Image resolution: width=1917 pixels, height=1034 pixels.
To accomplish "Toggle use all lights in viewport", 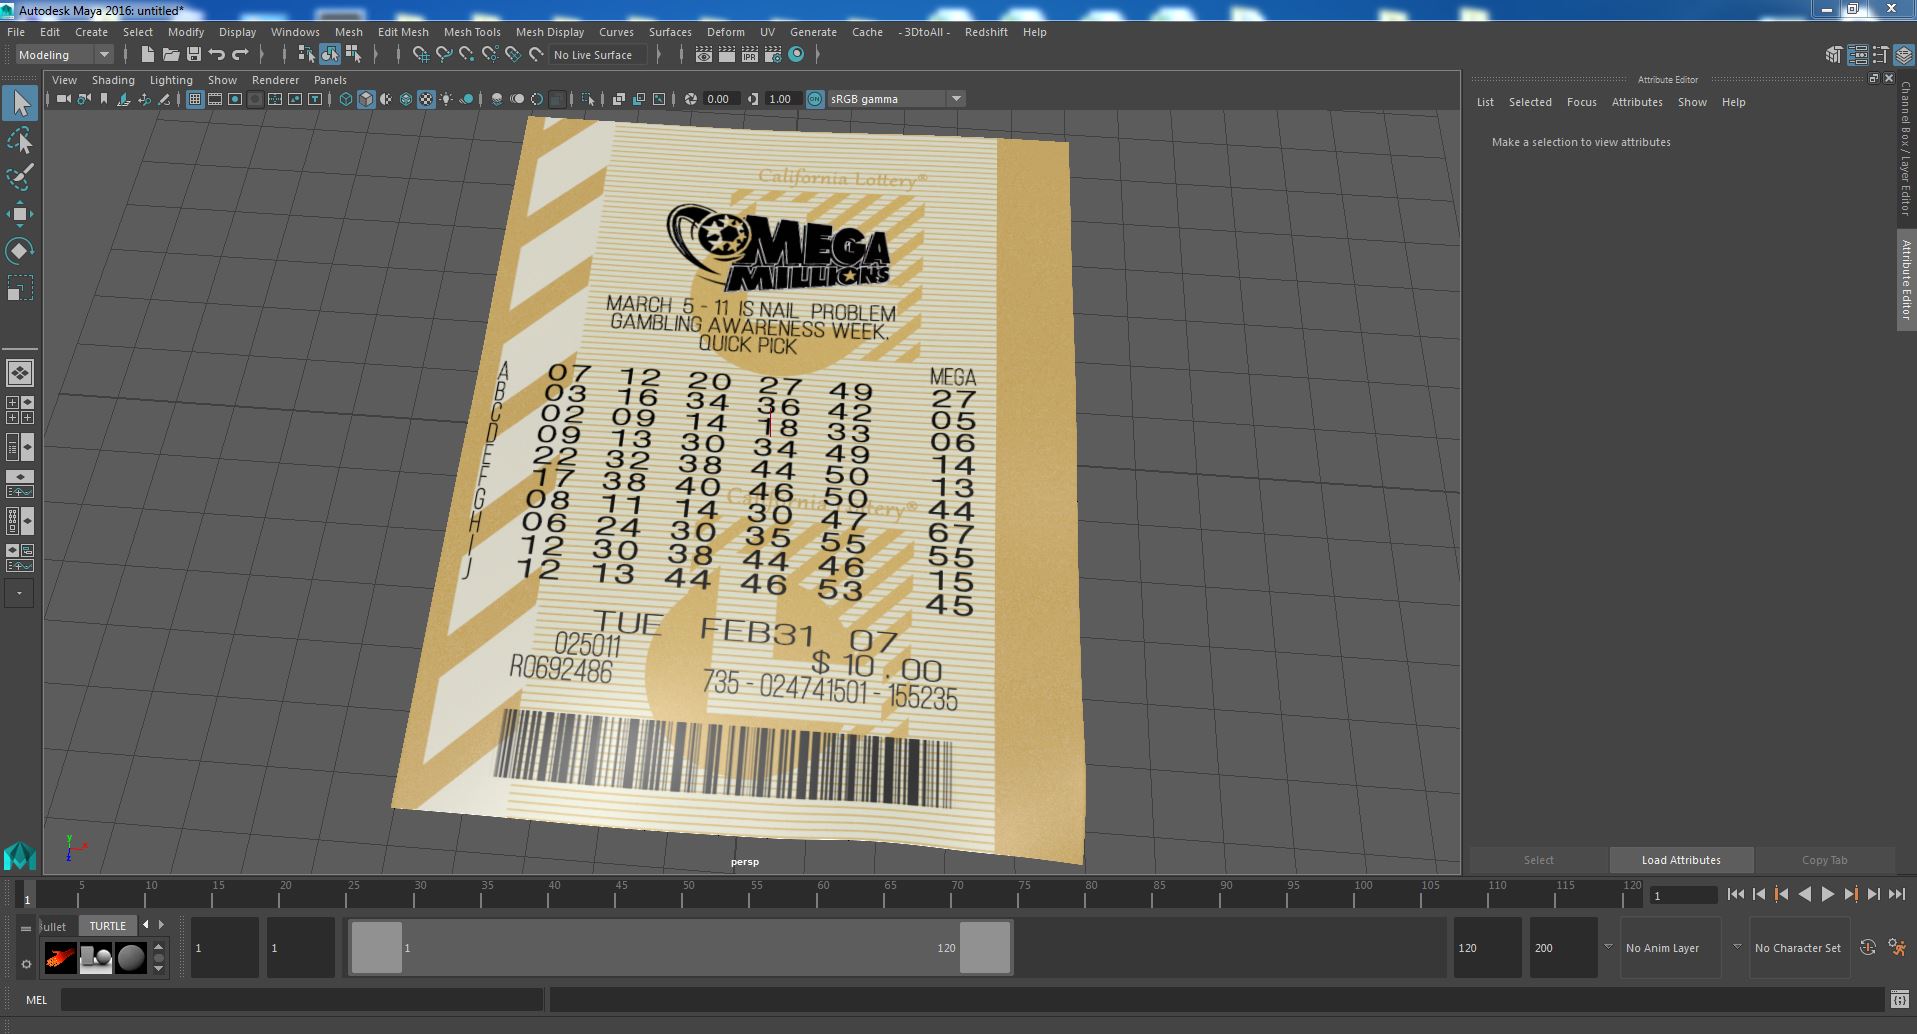I will 446,99.
